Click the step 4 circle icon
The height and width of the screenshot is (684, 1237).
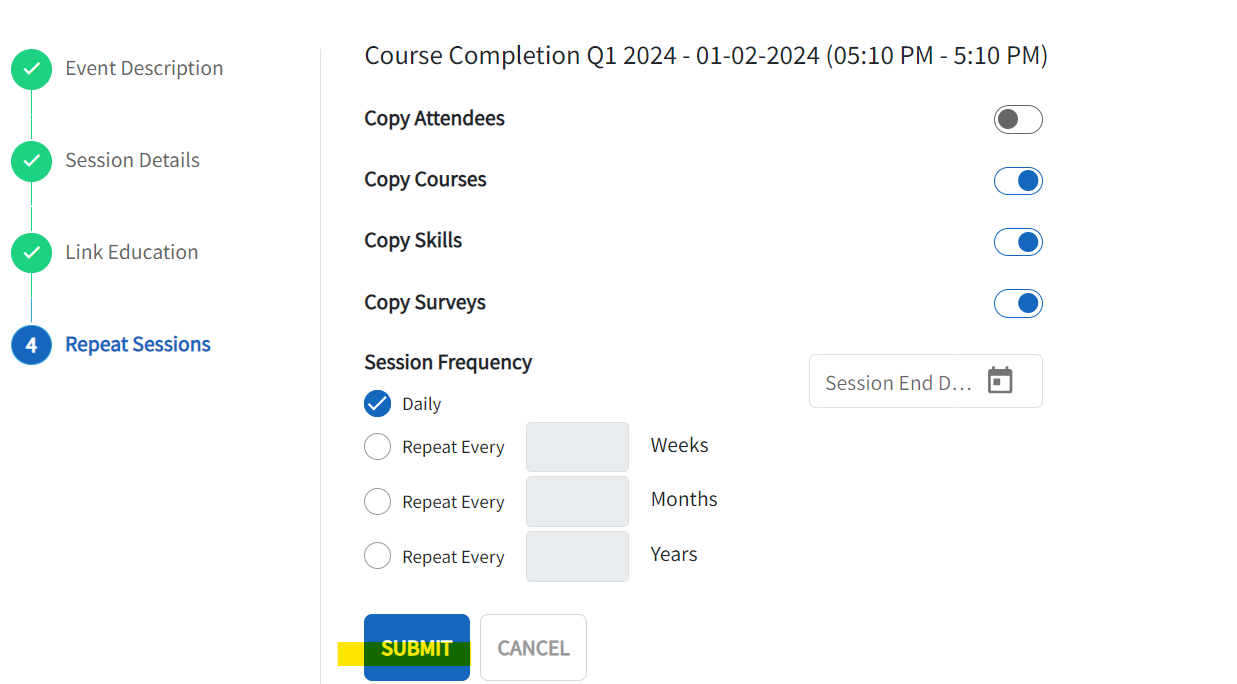pyautogui.click(x=31, y=345)
